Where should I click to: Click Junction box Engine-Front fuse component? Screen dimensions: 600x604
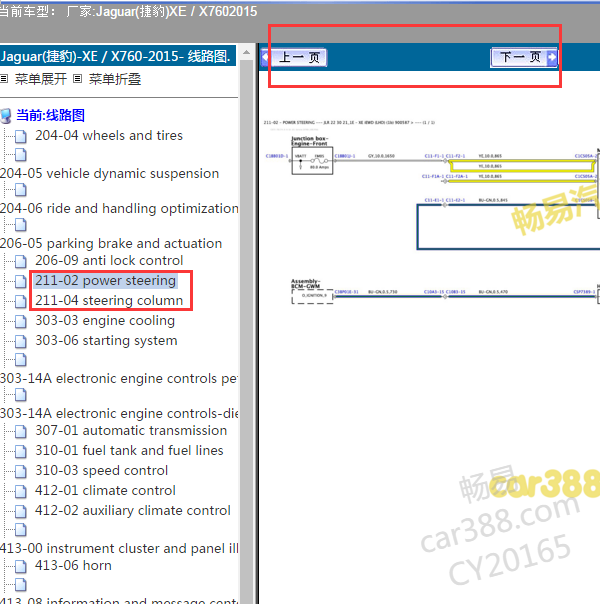tap(312, 161)
